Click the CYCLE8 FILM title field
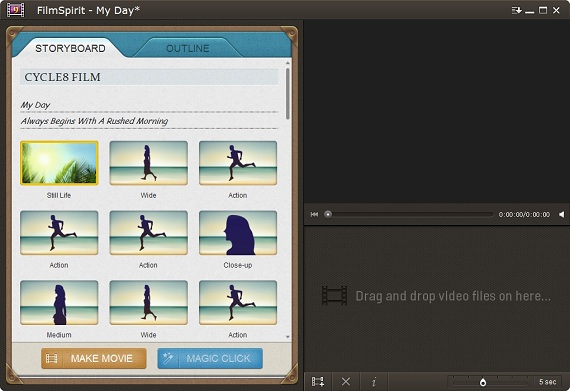Image resolution: width=570 pixels, height=391 pixels. coord(149,77)
